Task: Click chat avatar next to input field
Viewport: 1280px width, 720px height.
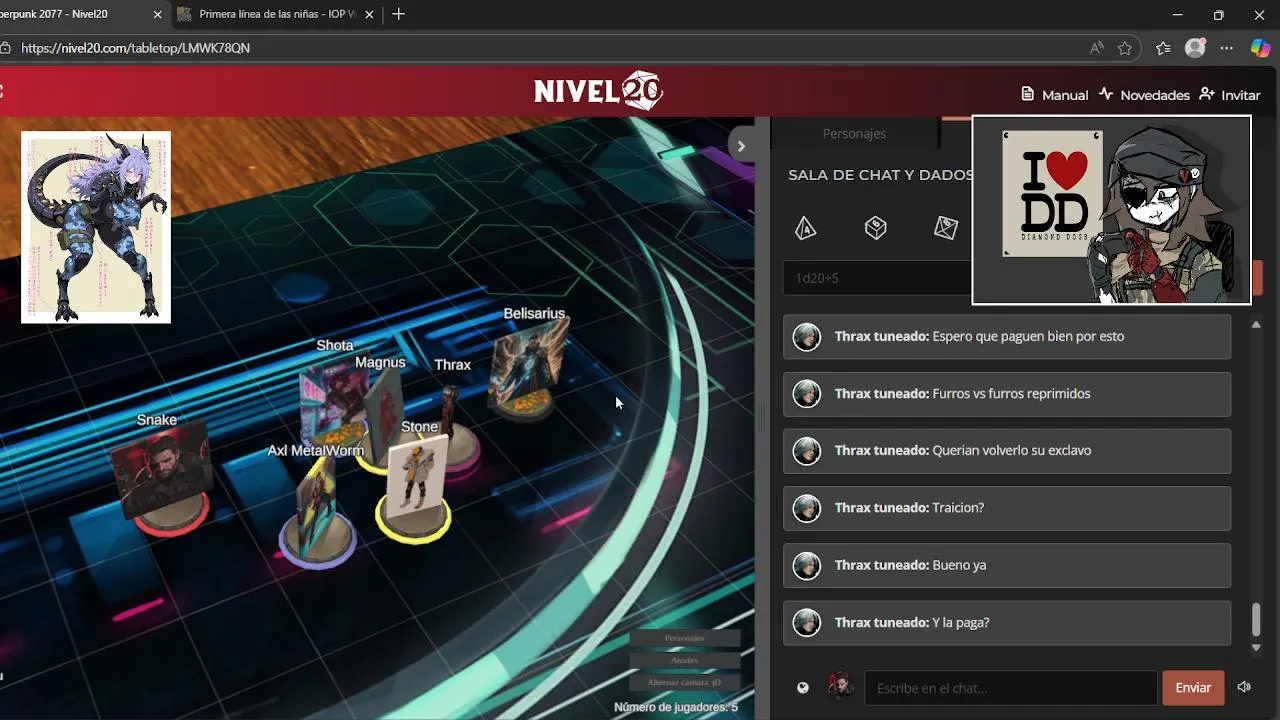Action: point(840,687)
